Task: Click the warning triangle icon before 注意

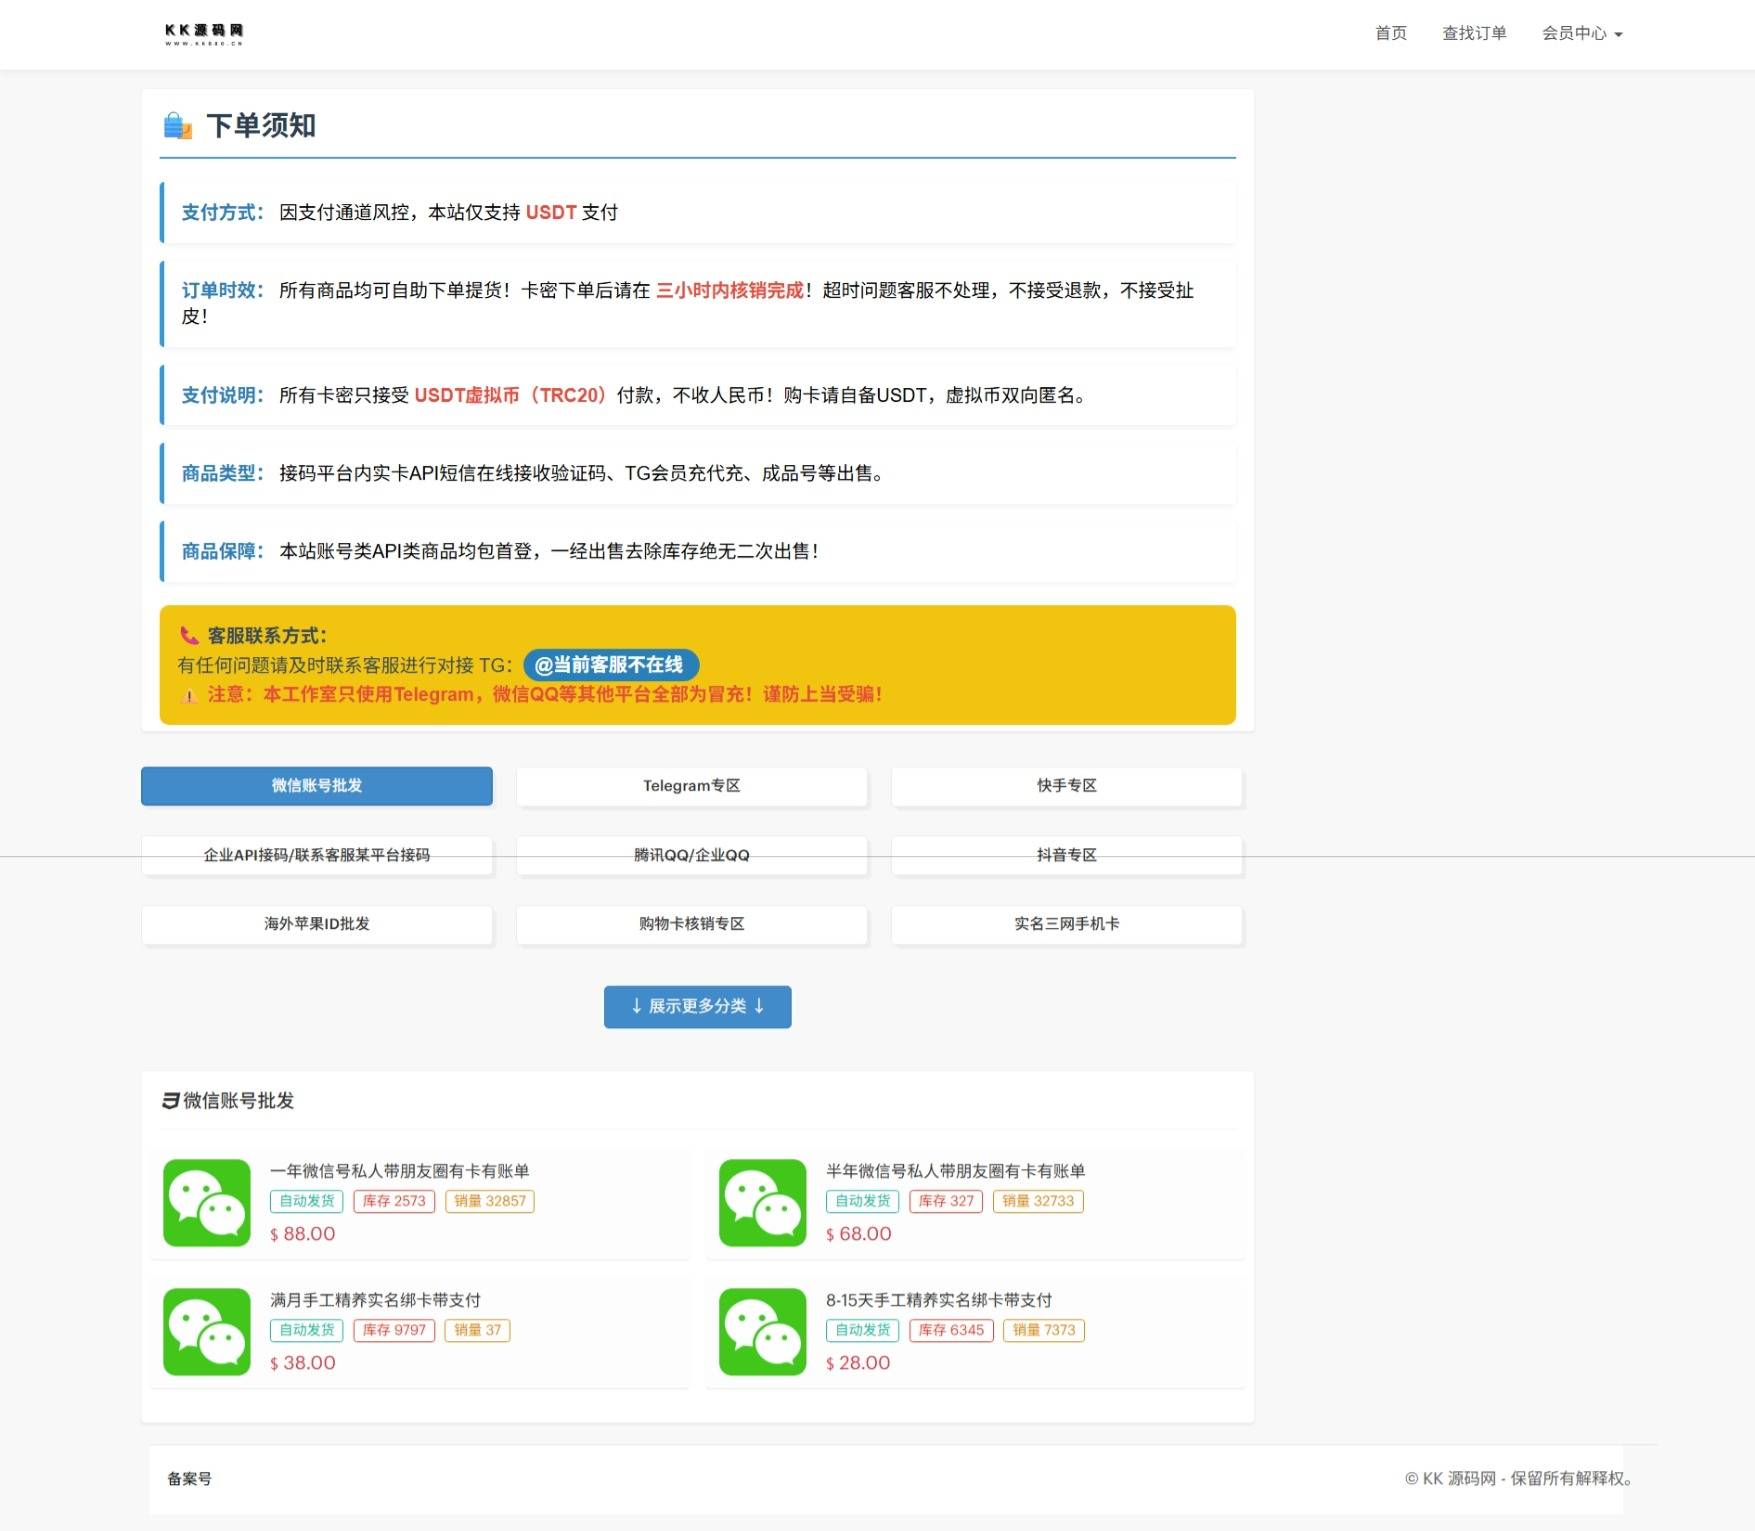Action: [188, 695]
